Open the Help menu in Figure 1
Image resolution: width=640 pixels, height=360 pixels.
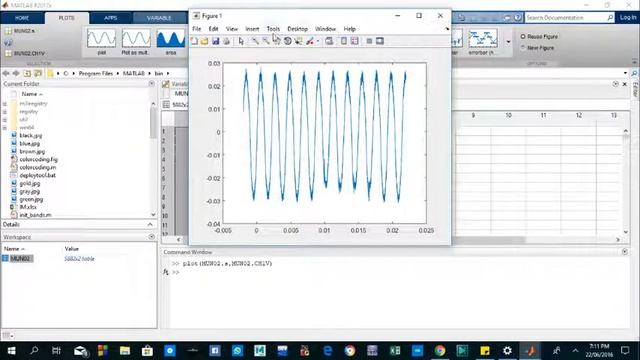[349, 29]
